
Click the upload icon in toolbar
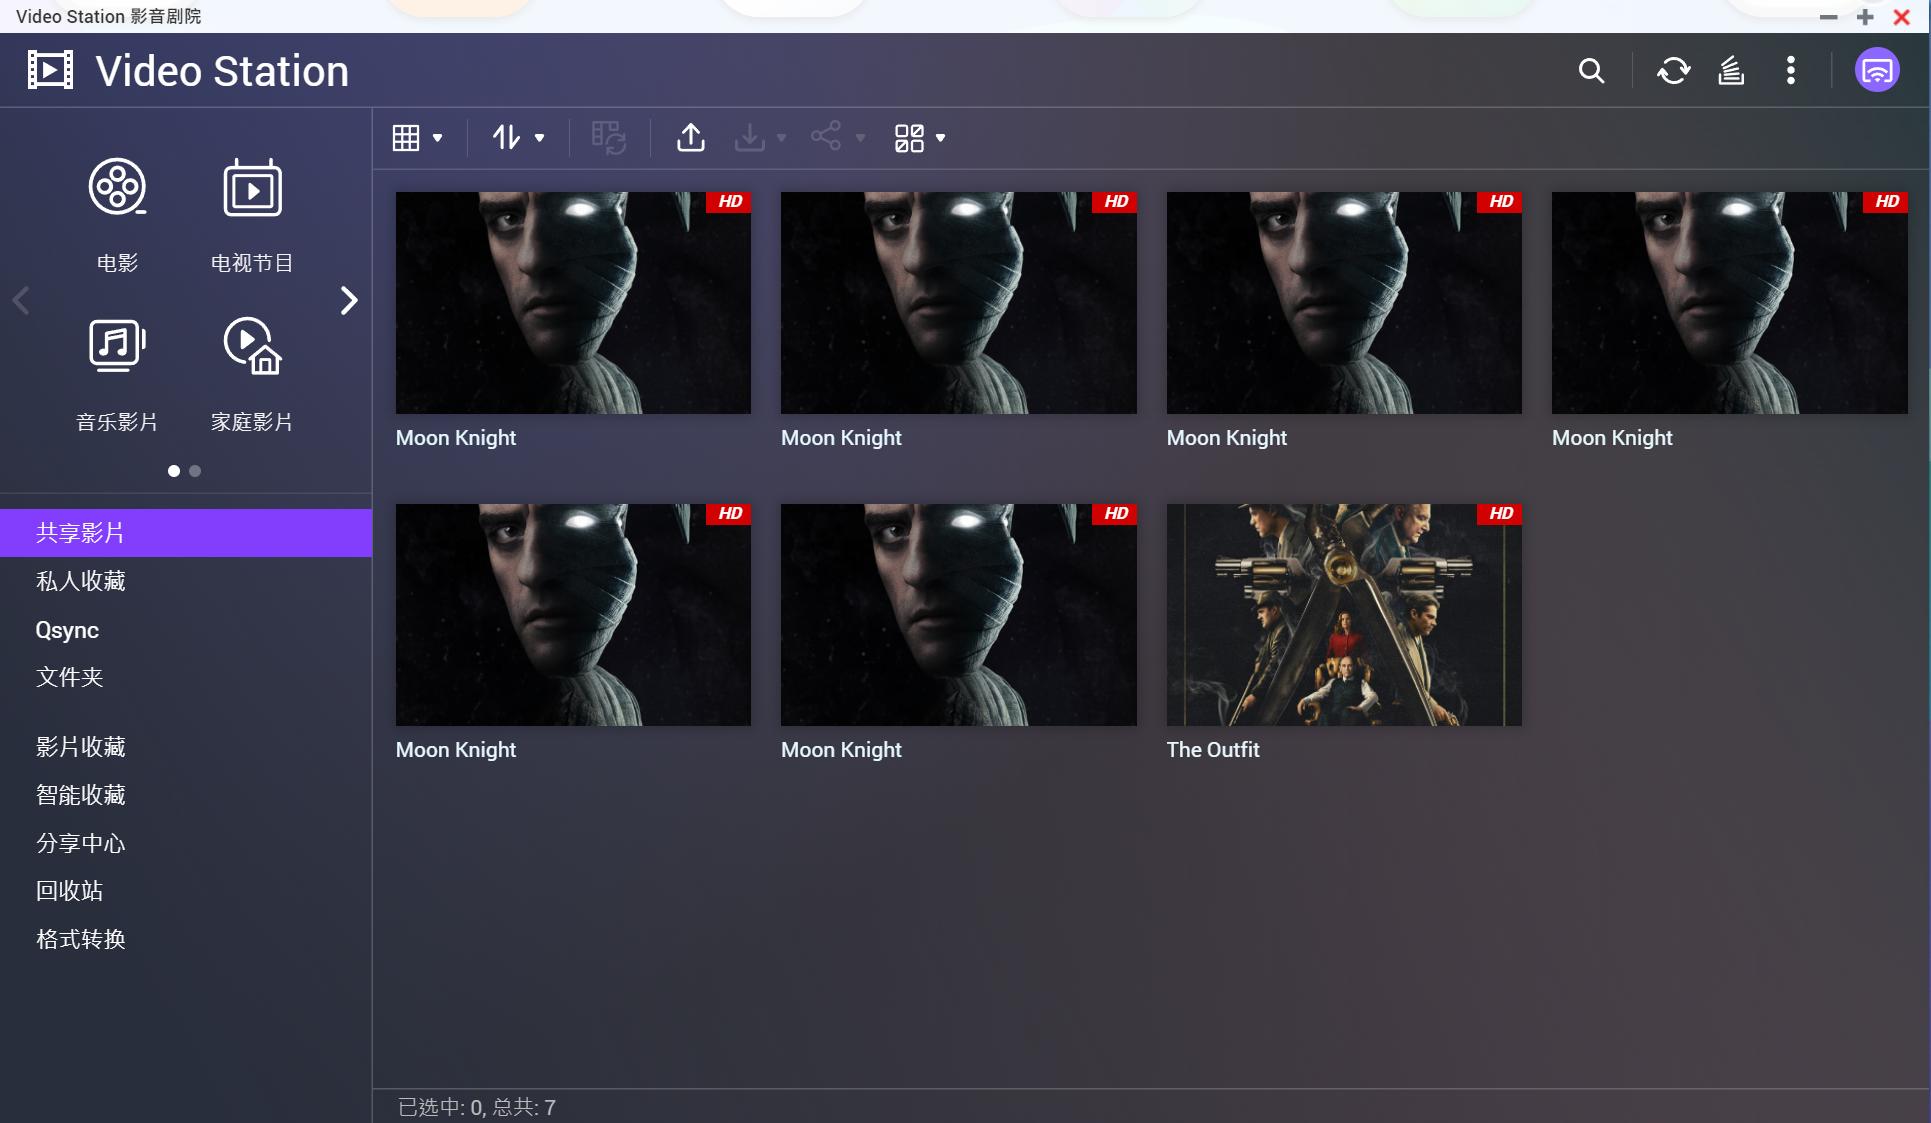[690, 137]
